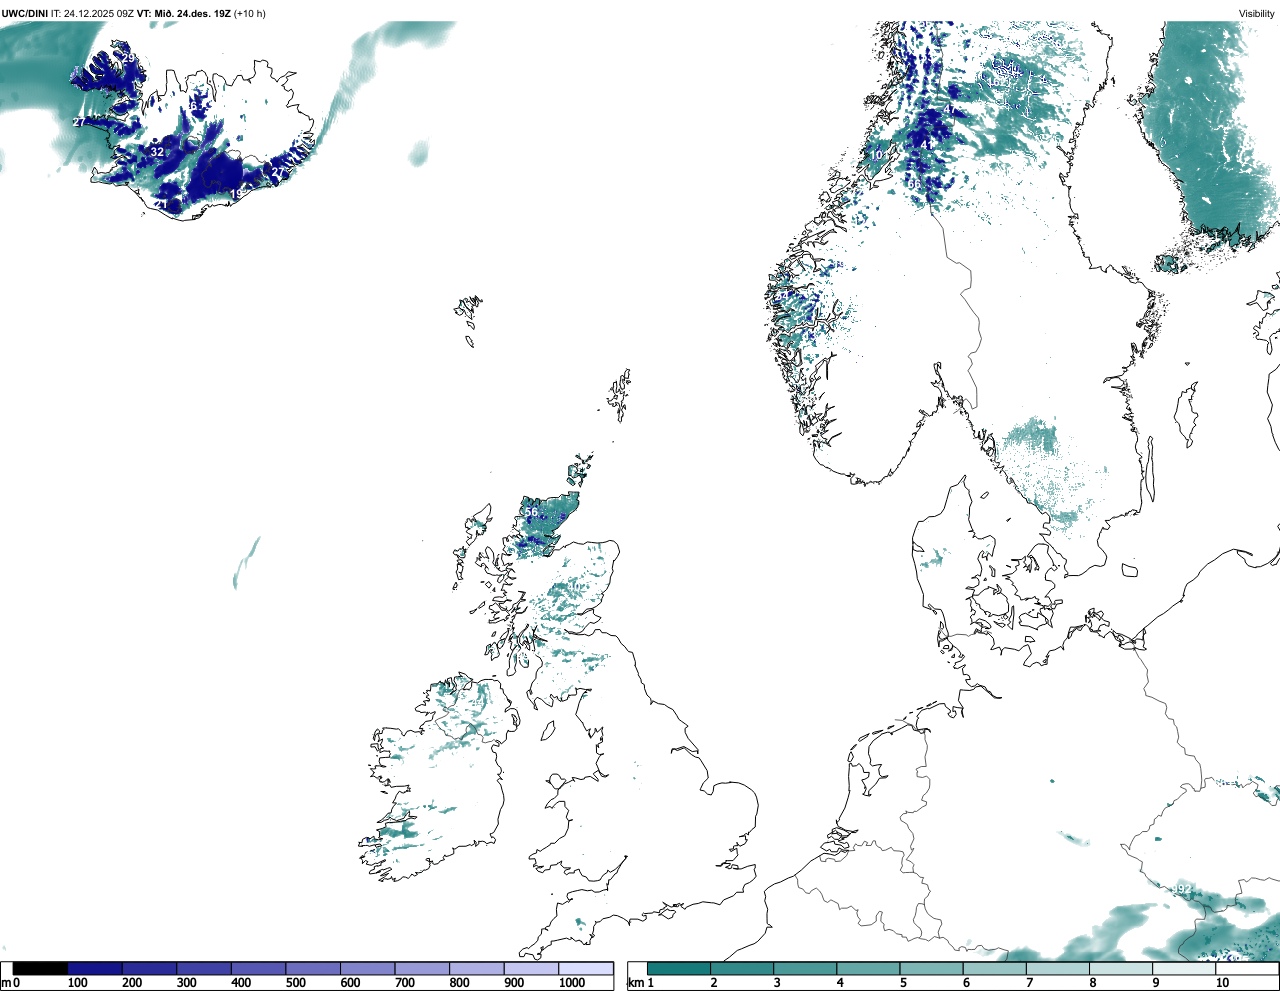
Task: Click the 'UWC/DINI' model name text
Action: coord(25,13)
